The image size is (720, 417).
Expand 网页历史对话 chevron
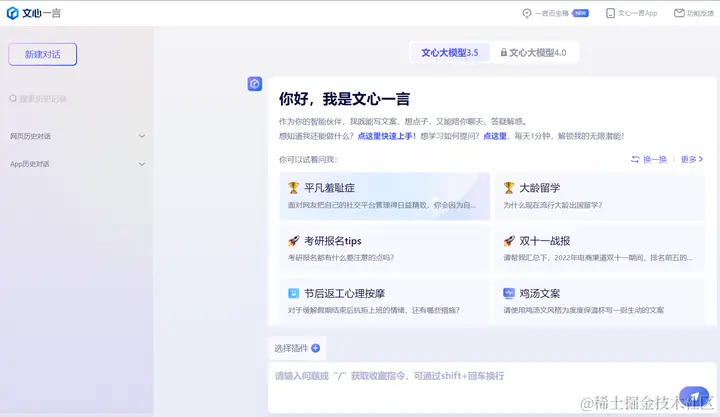[142, 136]
